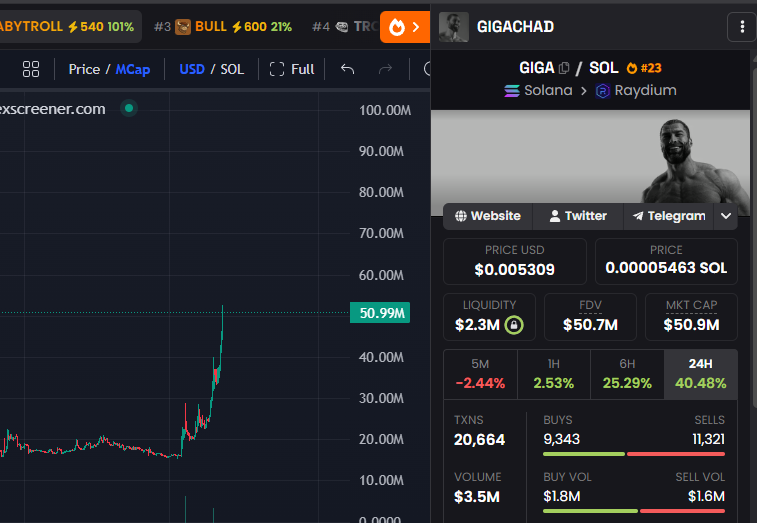Click the green live indicator dot on chart
The image size is (757, 523).
pos(129,108)
